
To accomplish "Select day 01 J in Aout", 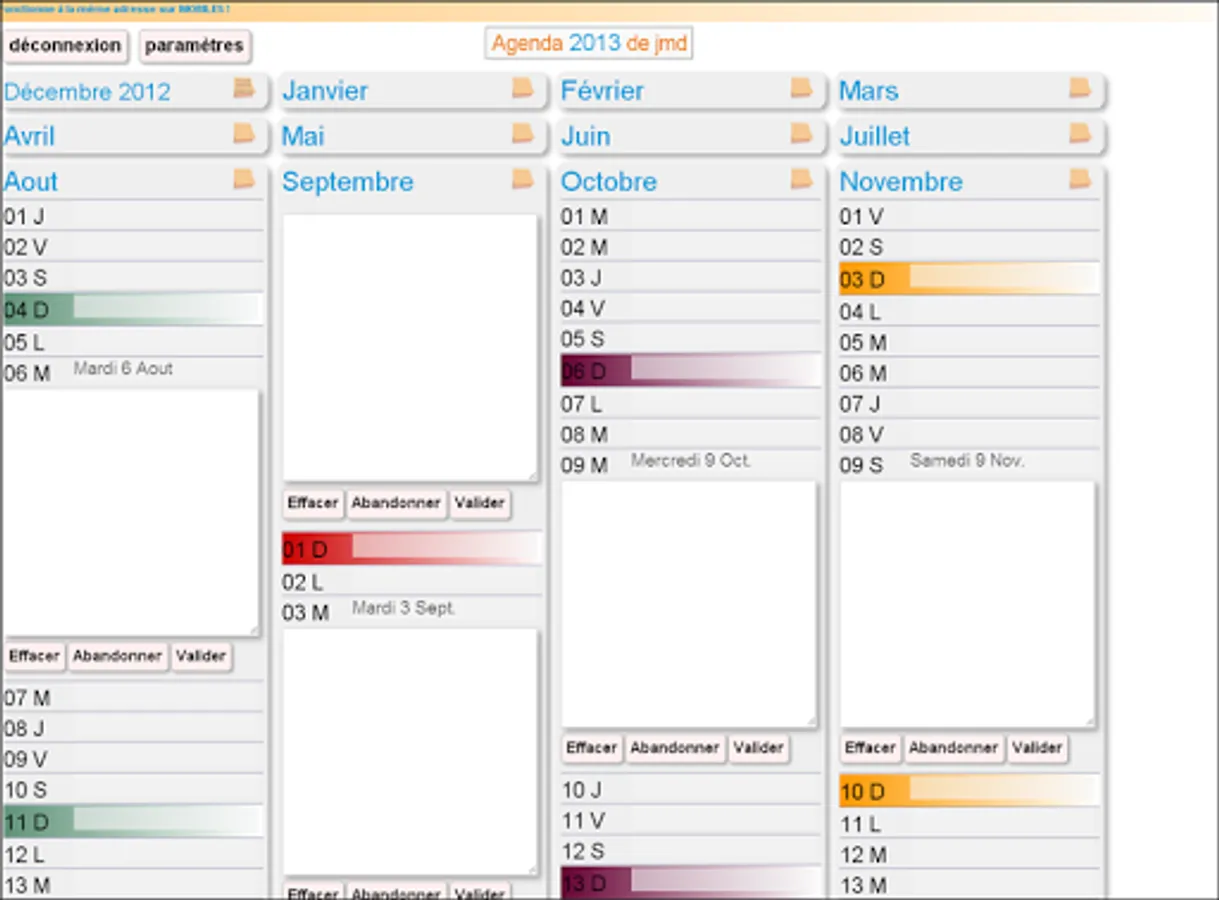I will coord(133,216).
